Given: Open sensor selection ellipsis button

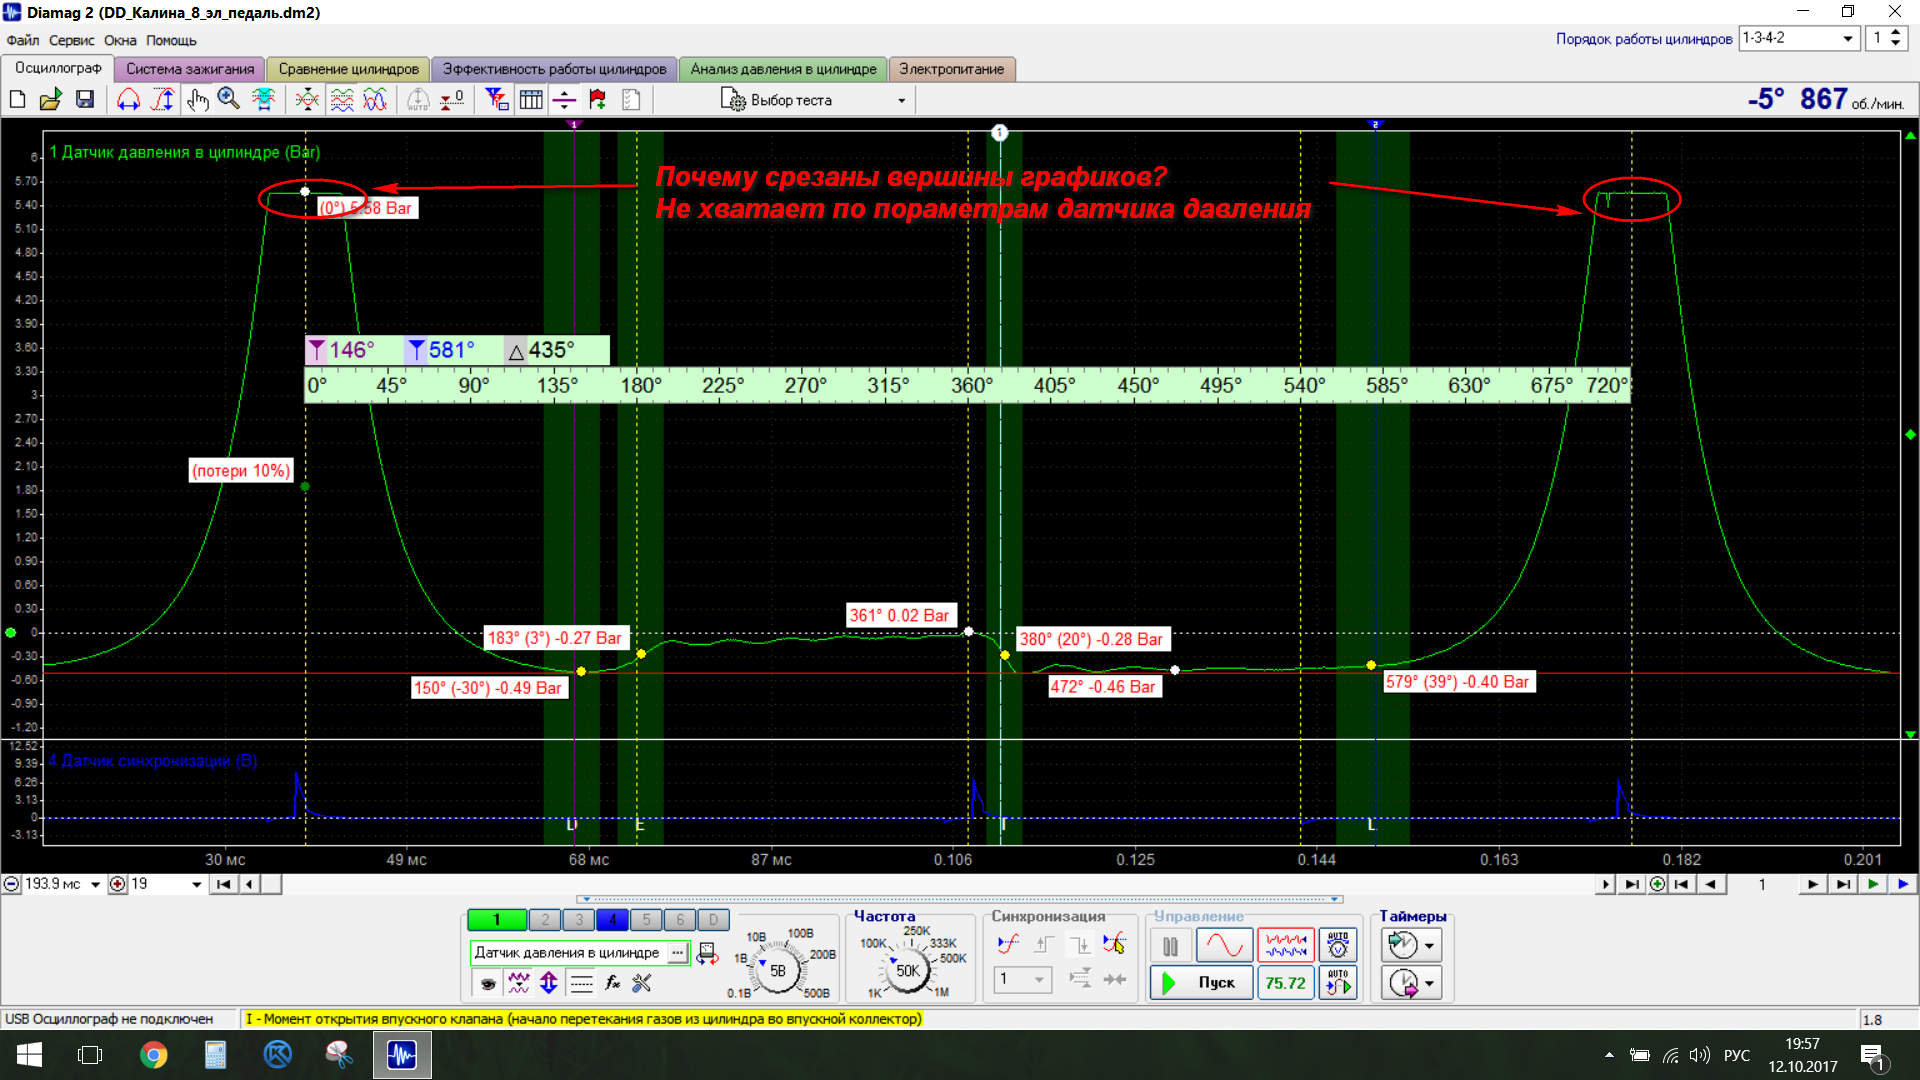Looking at the screenshot, I should (x=678, y=953).
